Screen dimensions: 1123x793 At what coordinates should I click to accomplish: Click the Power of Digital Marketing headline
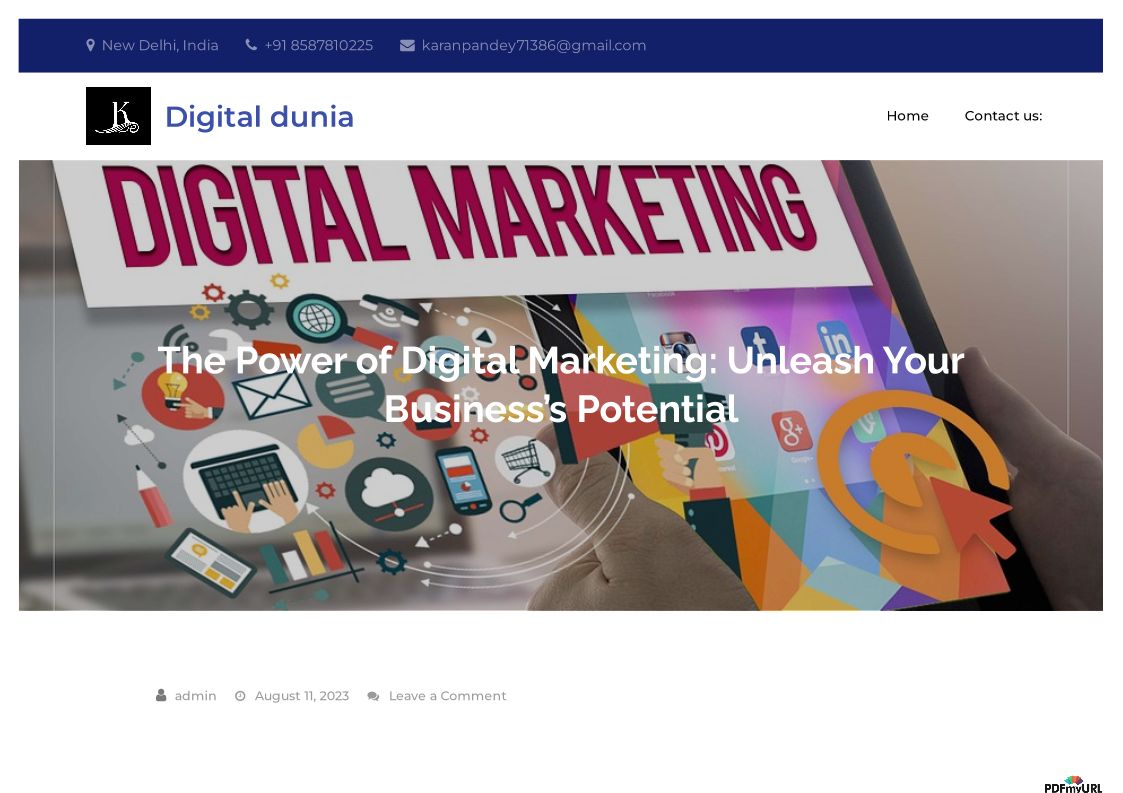point(561,384)
